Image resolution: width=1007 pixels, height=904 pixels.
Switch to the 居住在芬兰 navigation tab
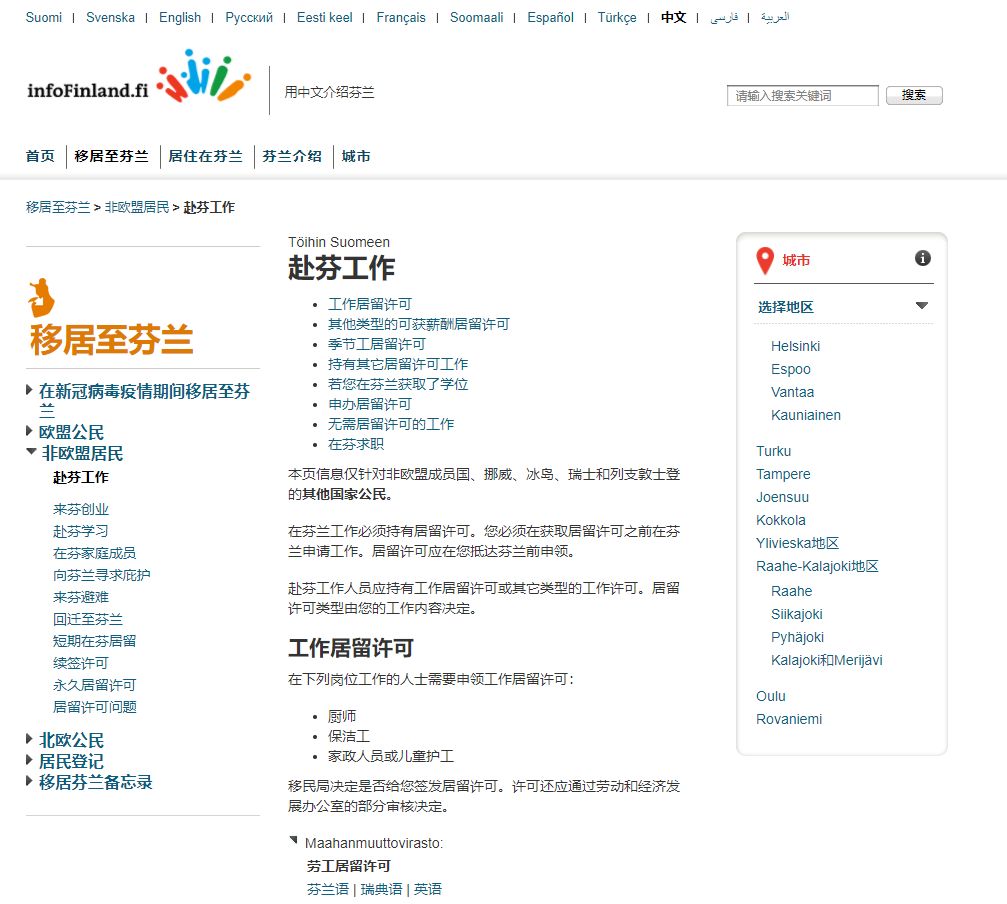click(x=205, y=156)
